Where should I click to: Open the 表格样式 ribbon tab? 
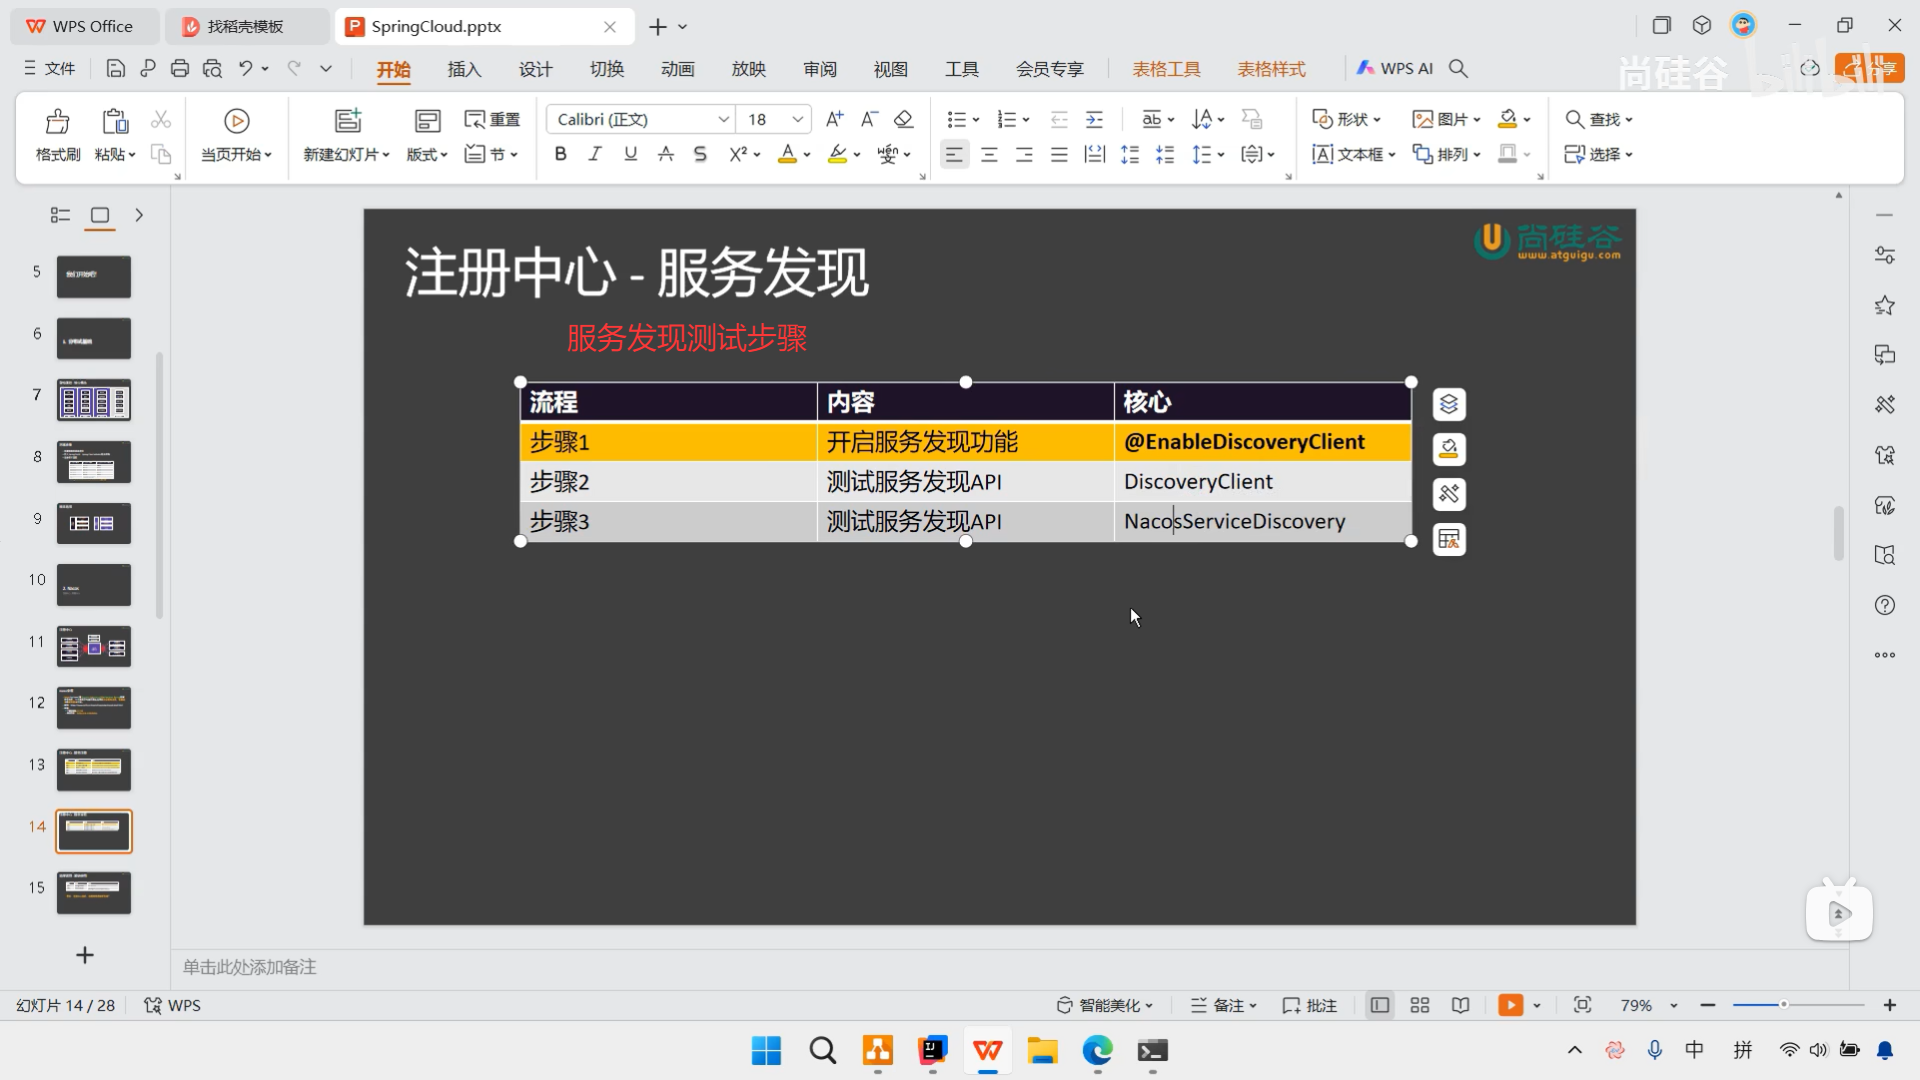point(1271,69)
